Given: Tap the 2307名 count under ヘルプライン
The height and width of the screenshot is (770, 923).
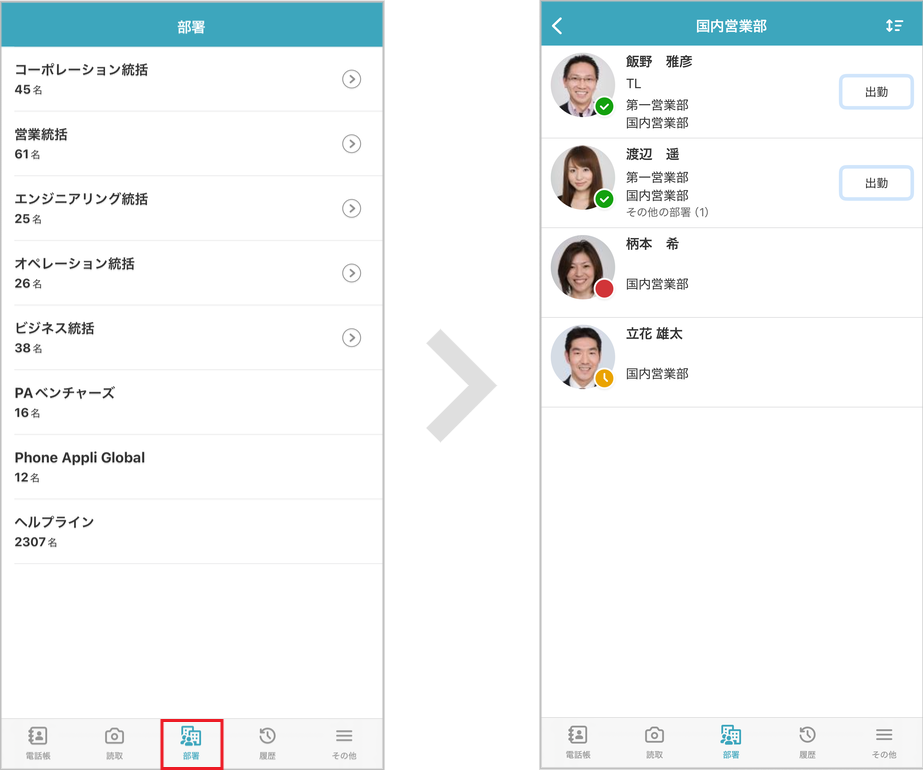Looking at the screenshot, I should [36, 542].
